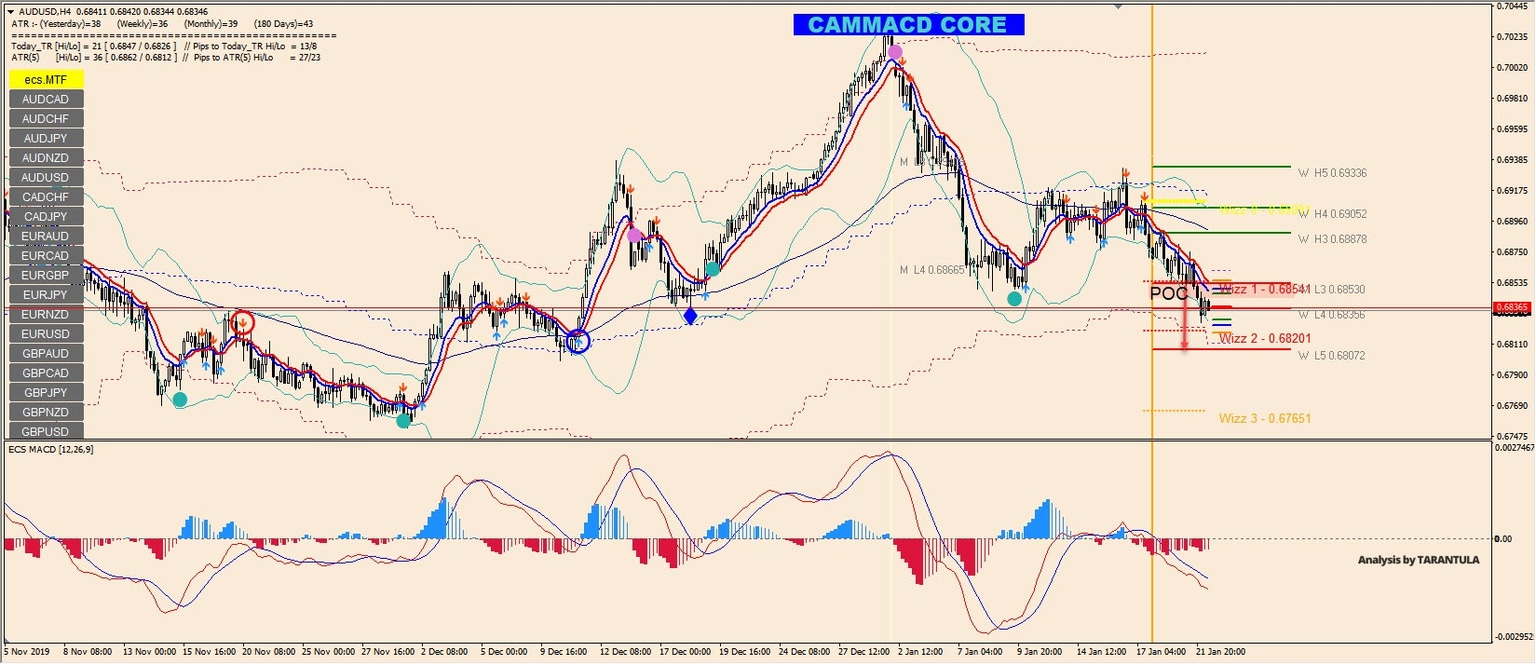Click the CAMMACD CORE title banner

909,23
